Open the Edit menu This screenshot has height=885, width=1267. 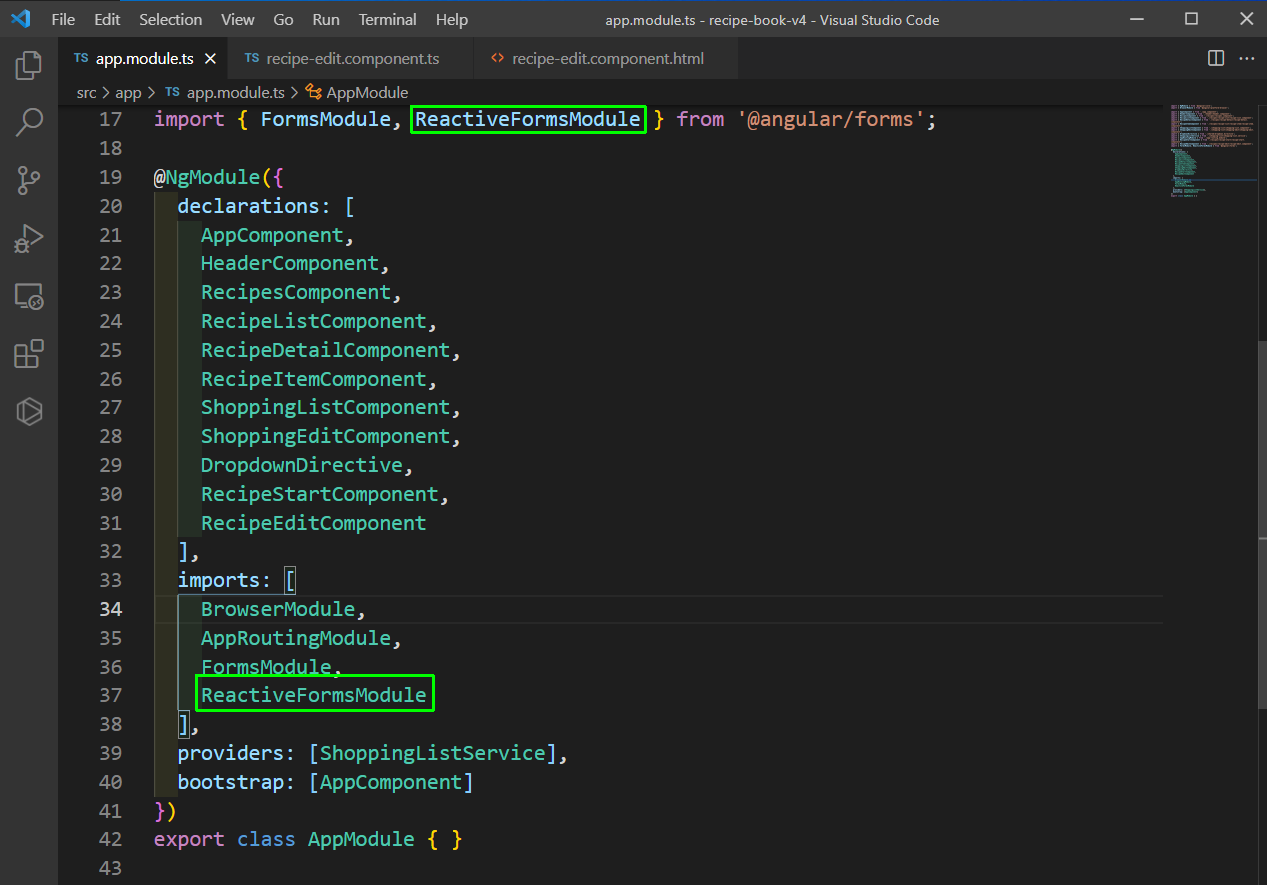(x=107, y=19)
